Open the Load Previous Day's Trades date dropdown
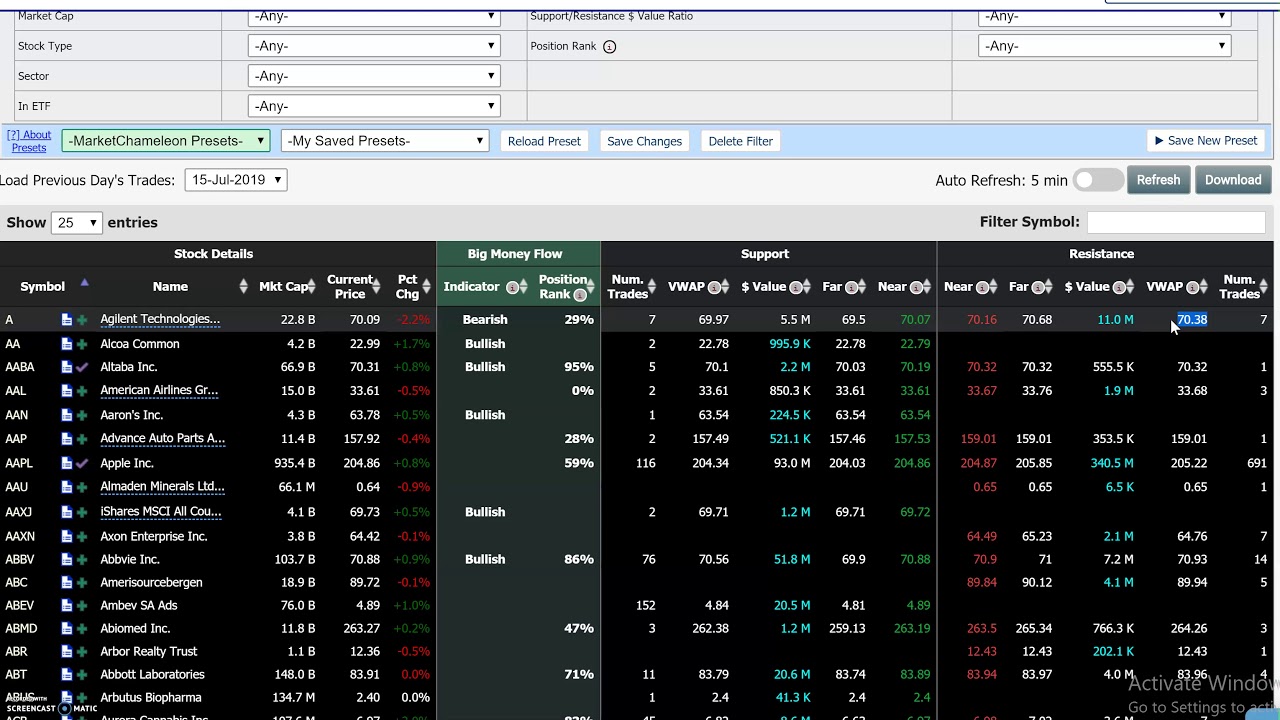This screenshot has height=720, width=1280. point(236,180)
